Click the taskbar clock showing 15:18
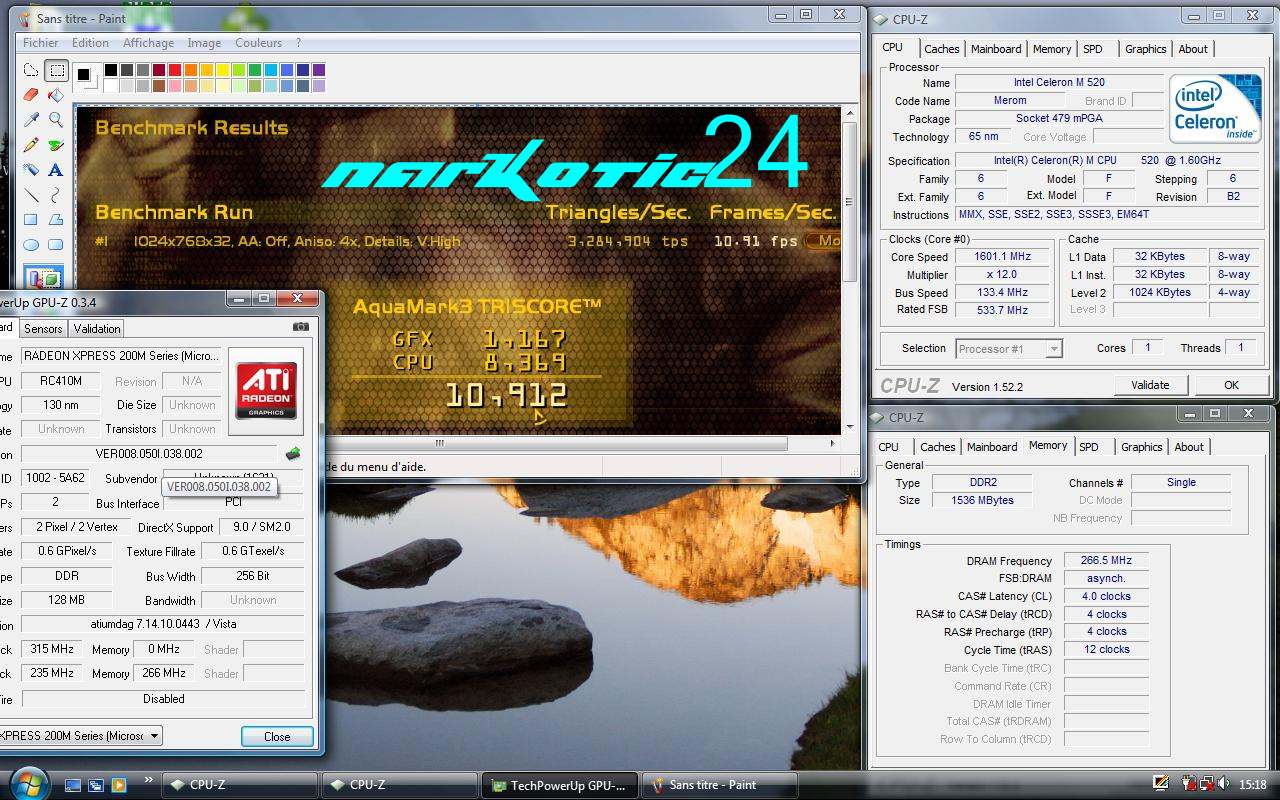Image resolution: width=1280 pixels, height=800 pixels. click(1252, 785)
